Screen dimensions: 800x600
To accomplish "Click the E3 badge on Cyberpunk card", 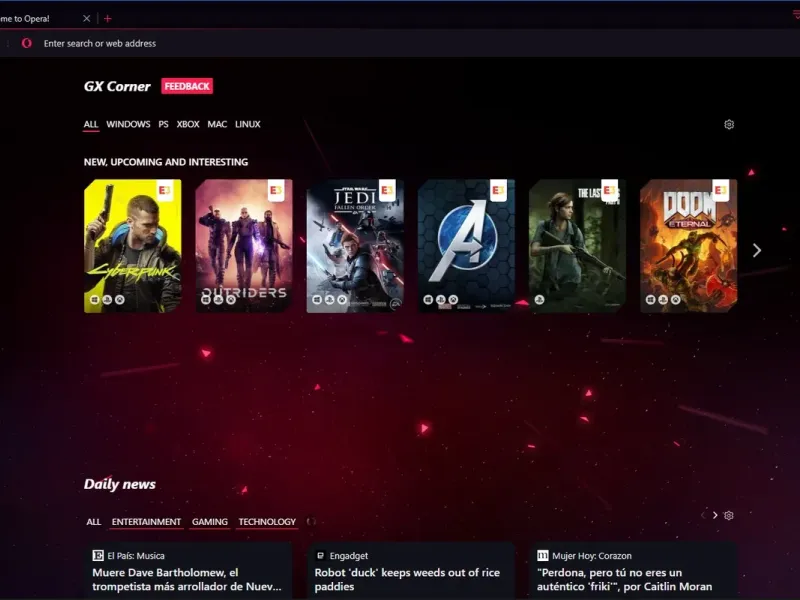I will (x=164, y=190).
